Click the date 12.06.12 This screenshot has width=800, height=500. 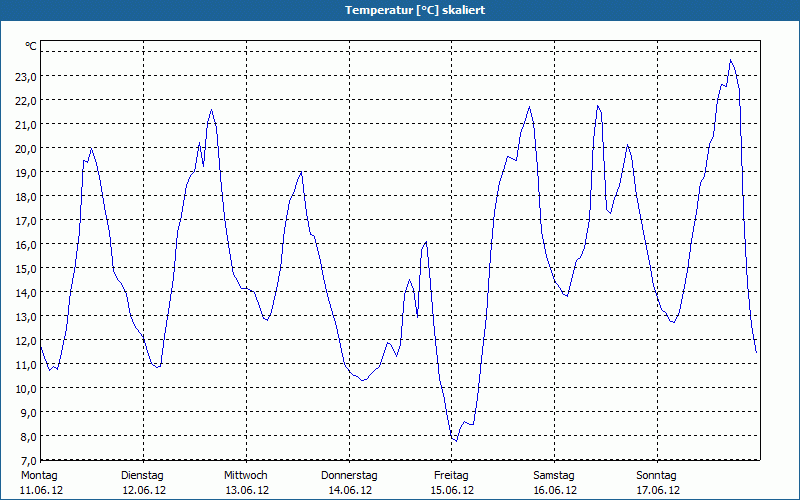click(144, 490)
